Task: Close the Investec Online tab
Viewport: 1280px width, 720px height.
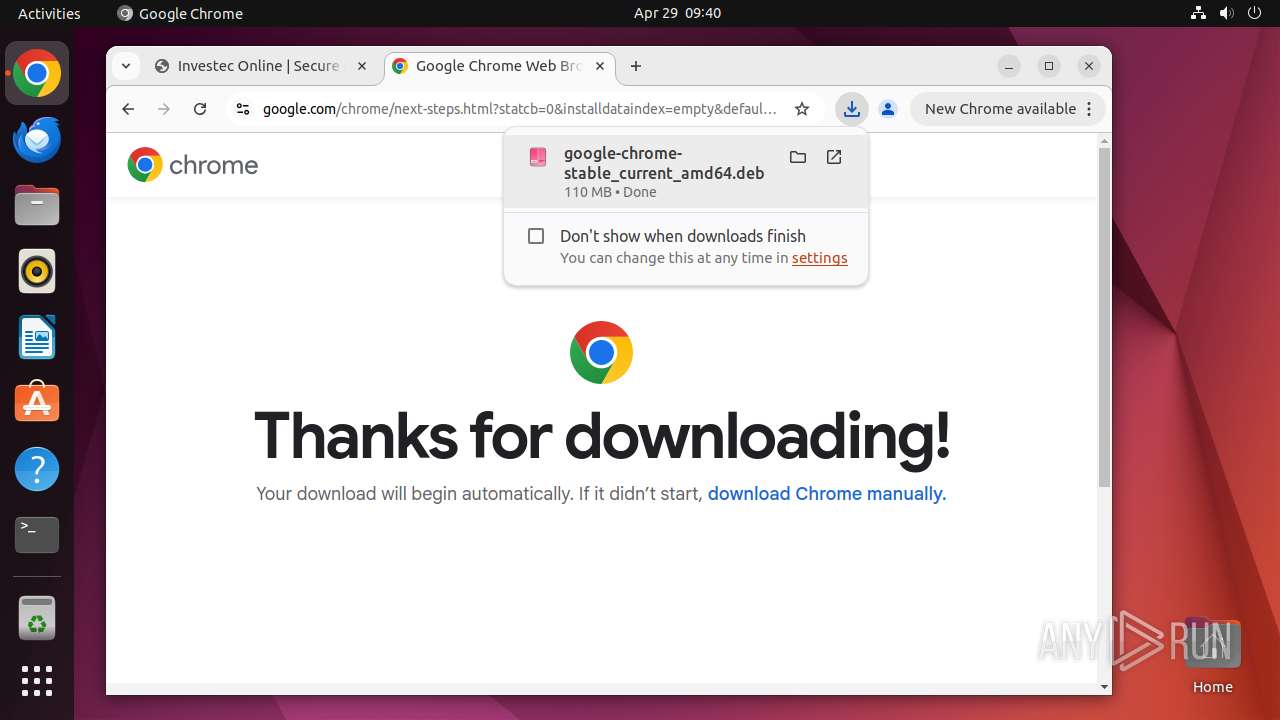Action: [362, 66]
